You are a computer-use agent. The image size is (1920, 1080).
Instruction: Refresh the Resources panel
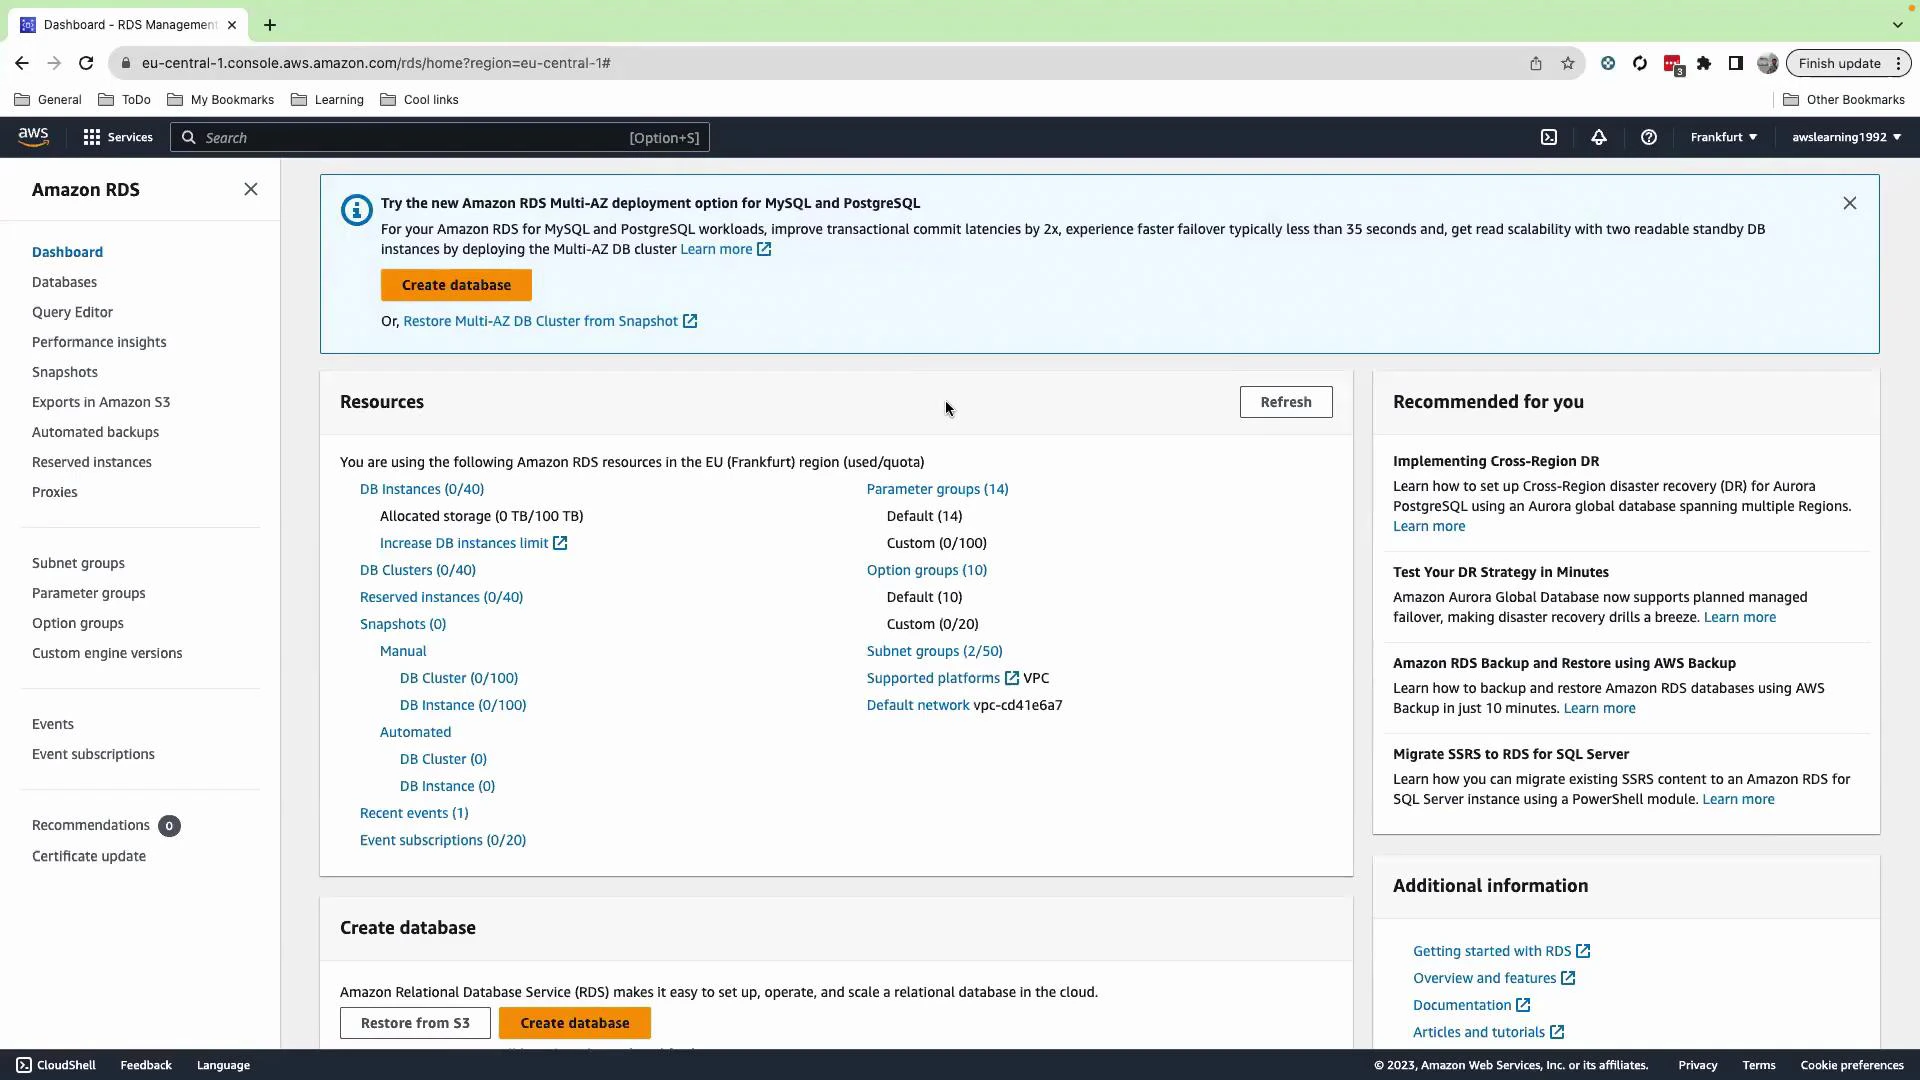coord(1286,402)
